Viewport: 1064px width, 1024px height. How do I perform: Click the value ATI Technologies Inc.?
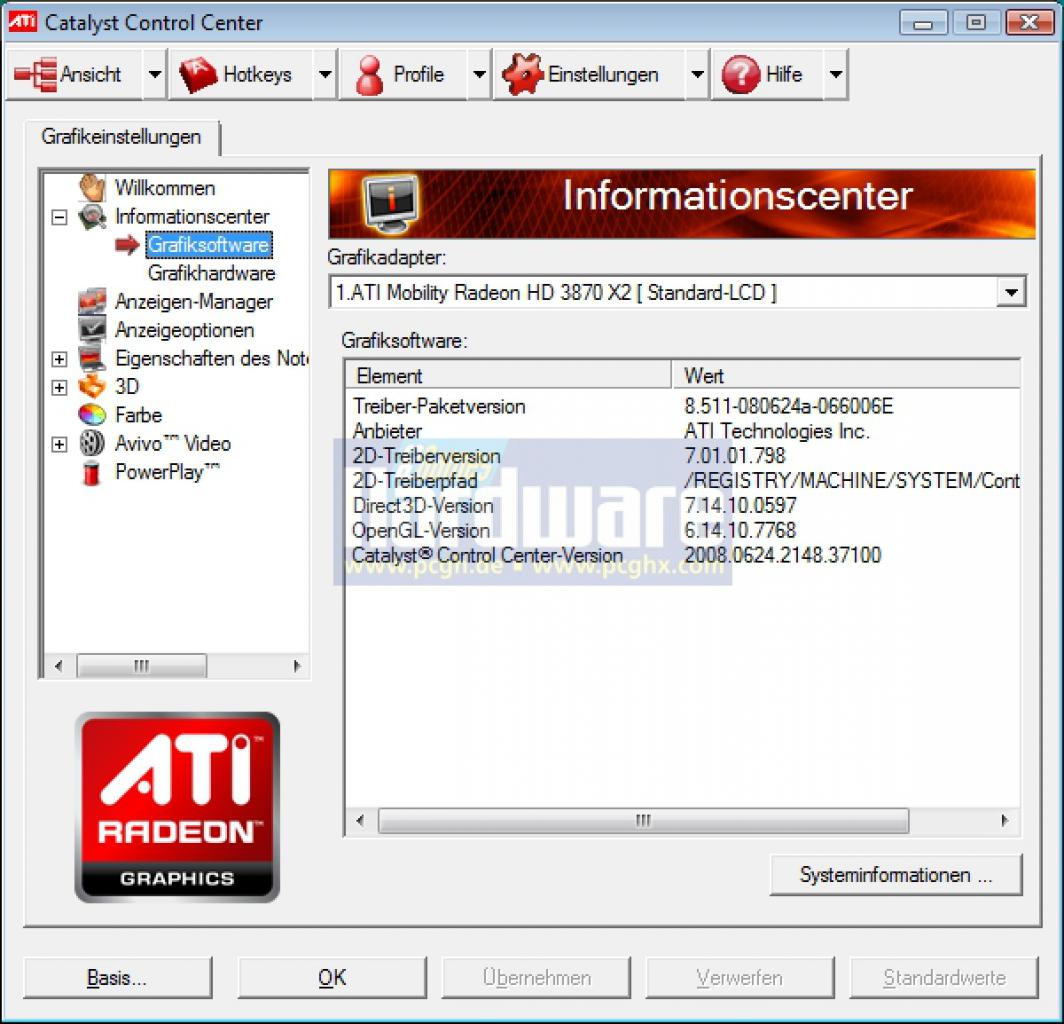[x=776, y=431]
